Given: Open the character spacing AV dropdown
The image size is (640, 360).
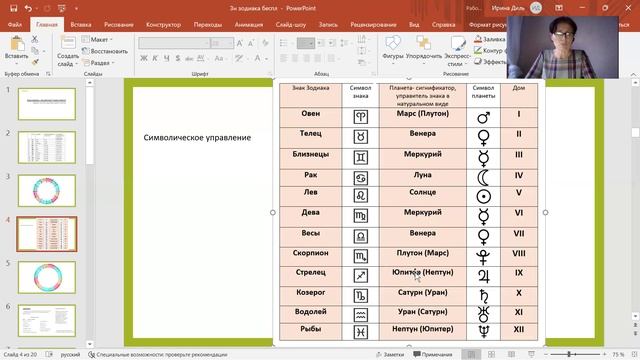Looking at the screenshot, I should click(202, 58).
